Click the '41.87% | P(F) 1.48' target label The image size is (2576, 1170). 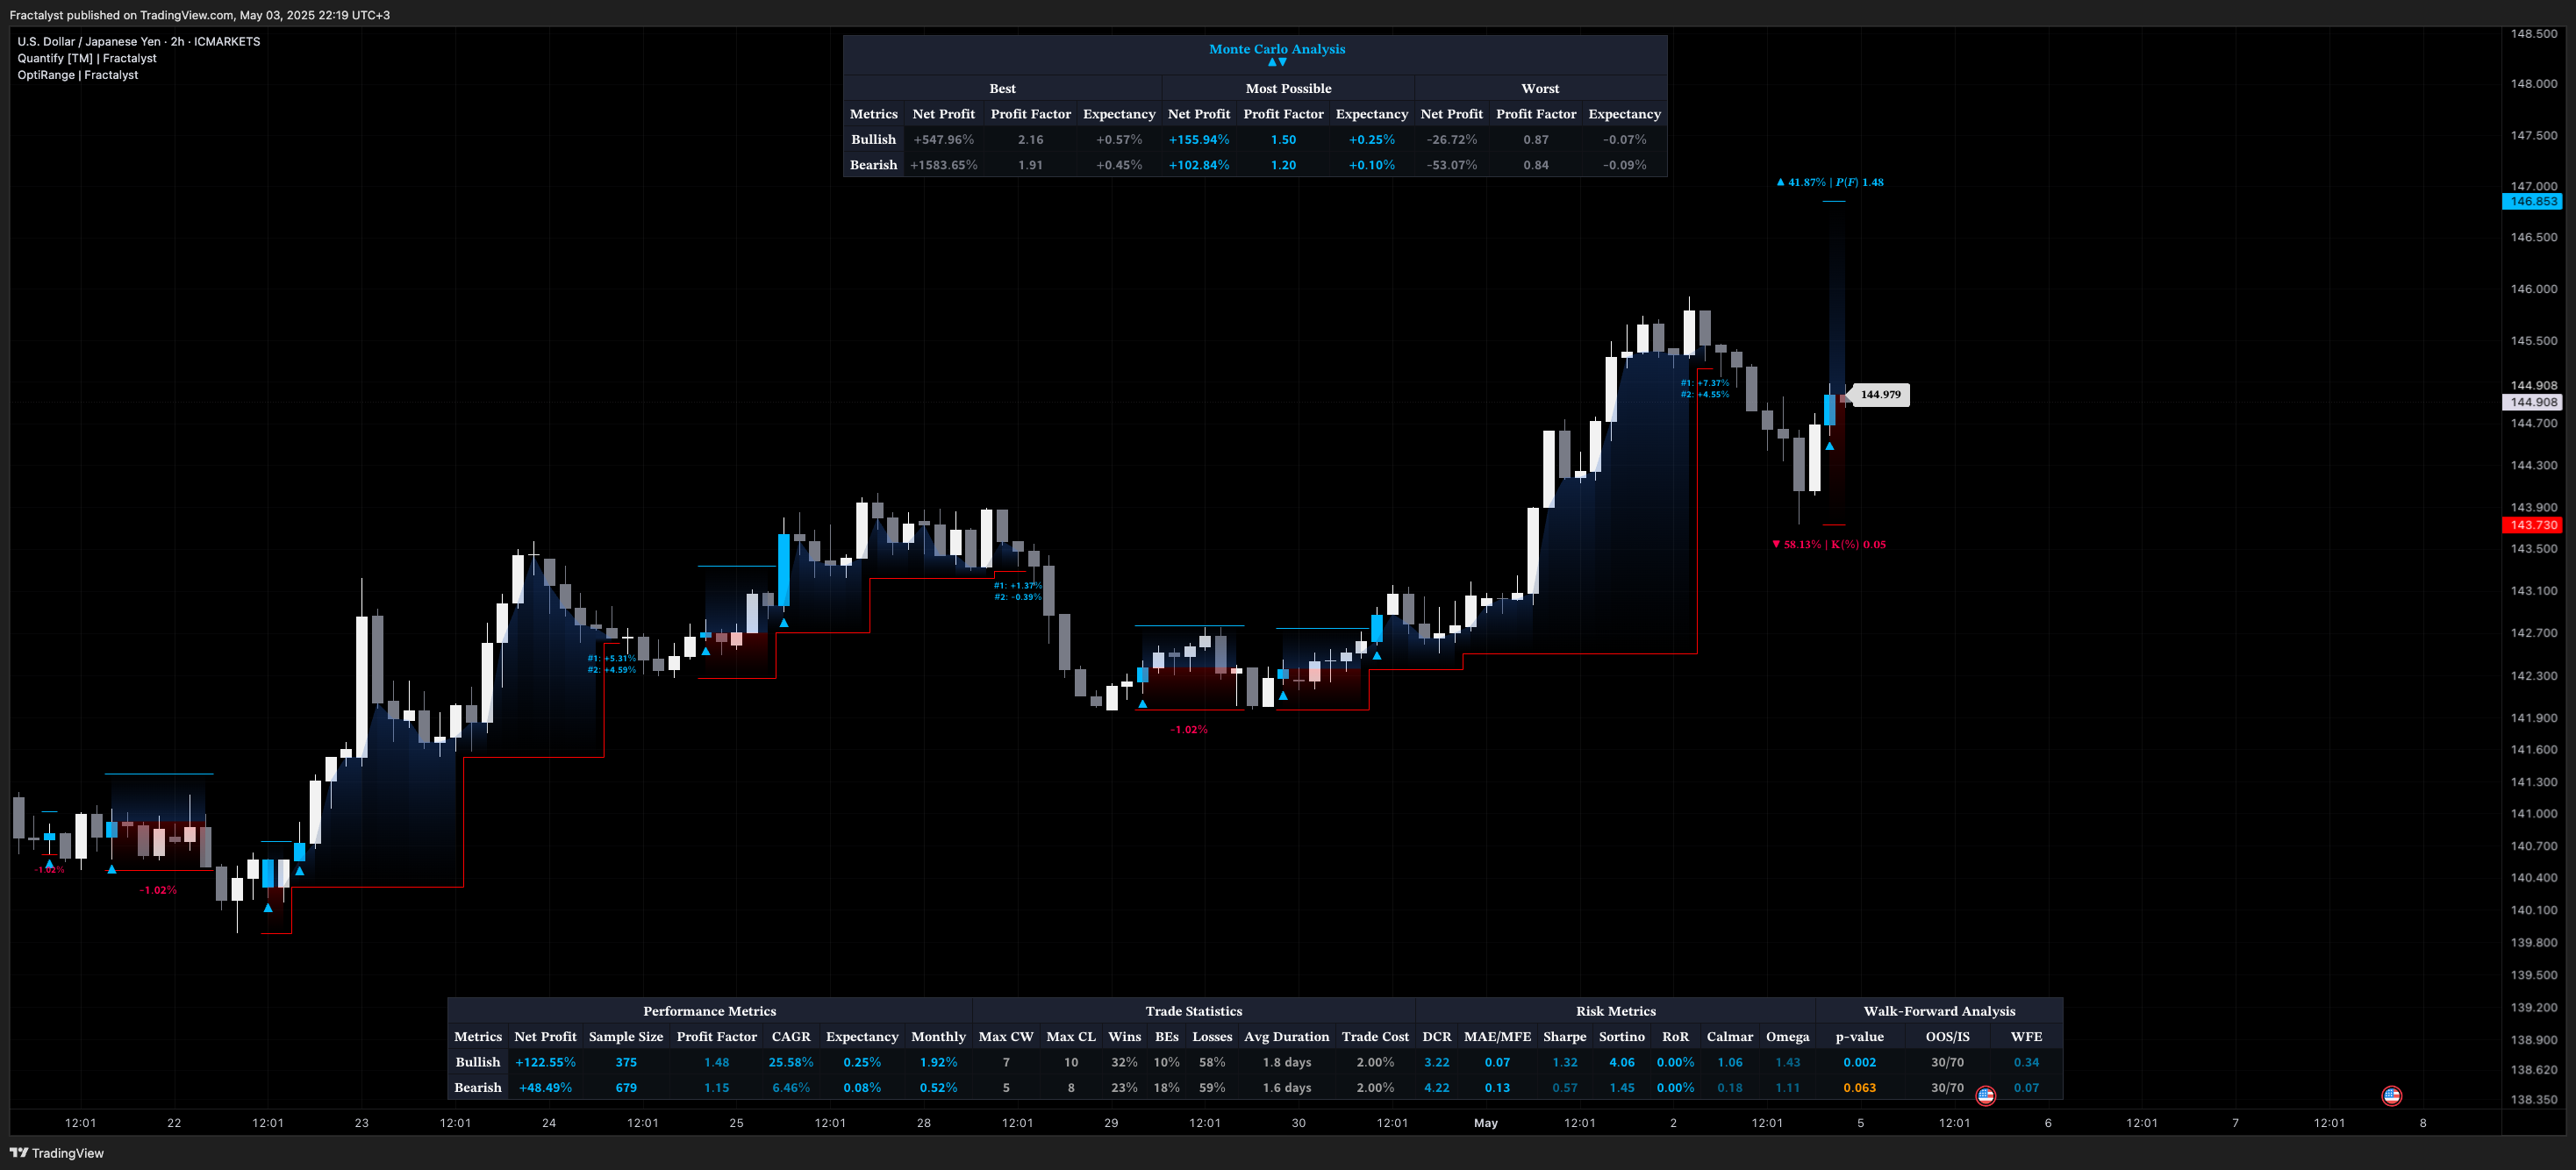click(1829, 182)
